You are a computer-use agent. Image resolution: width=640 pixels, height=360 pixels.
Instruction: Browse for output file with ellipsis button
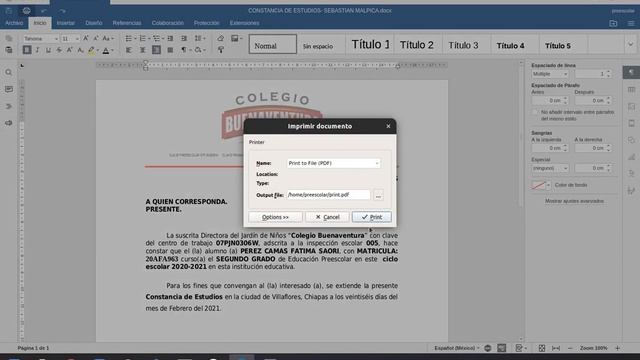[x=378, y=195]
